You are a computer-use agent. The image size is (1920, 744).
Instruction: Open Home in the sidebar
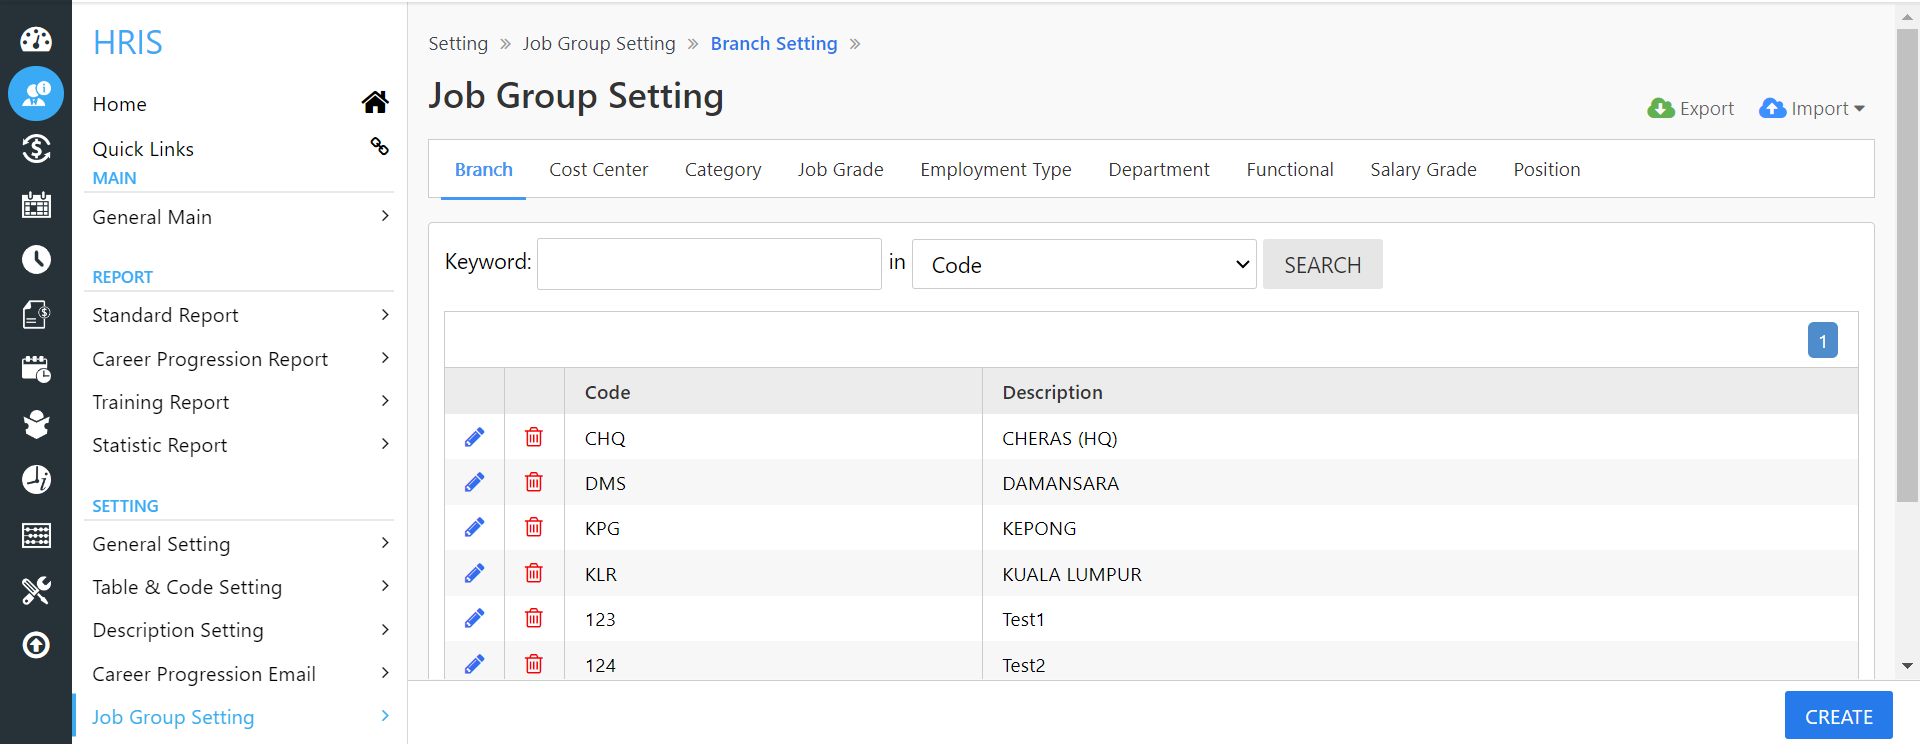[119, 104]
